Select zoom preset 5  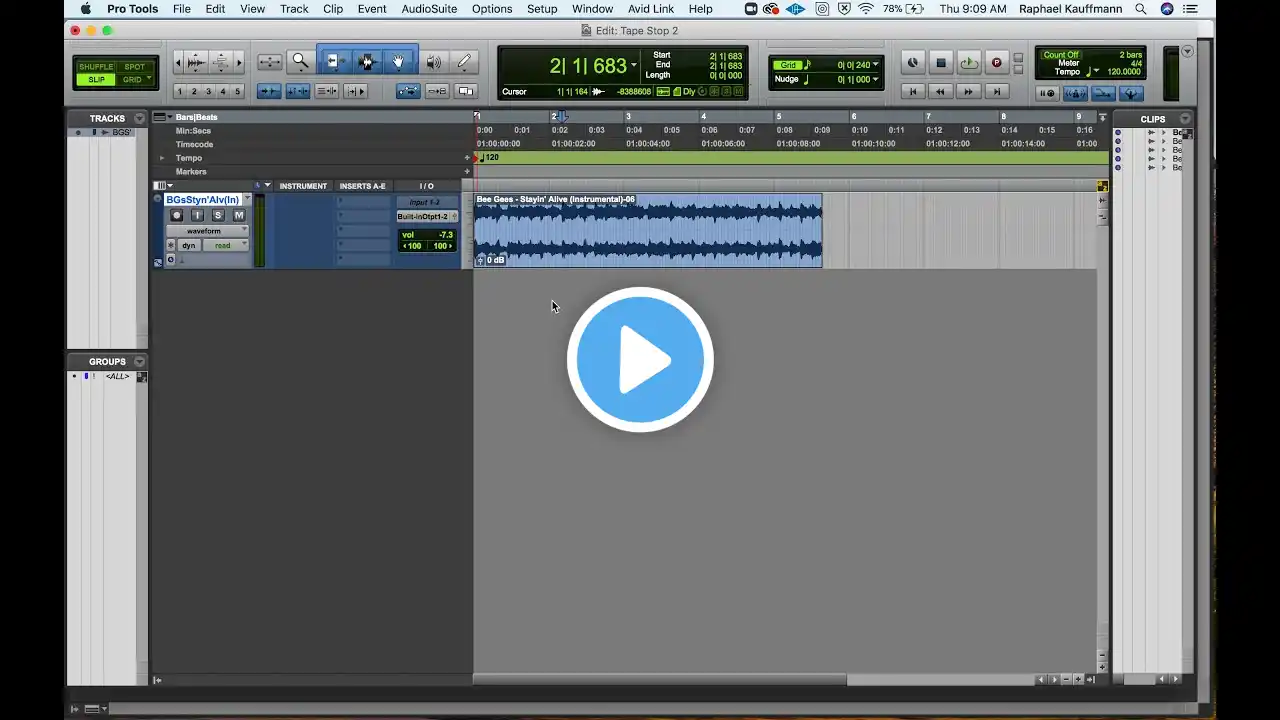point(237,91)
